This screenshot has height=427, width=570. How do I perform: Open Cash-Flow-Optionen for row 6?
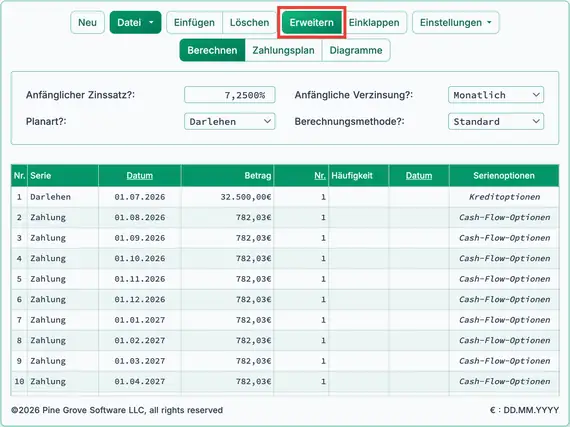coord(504,299)
